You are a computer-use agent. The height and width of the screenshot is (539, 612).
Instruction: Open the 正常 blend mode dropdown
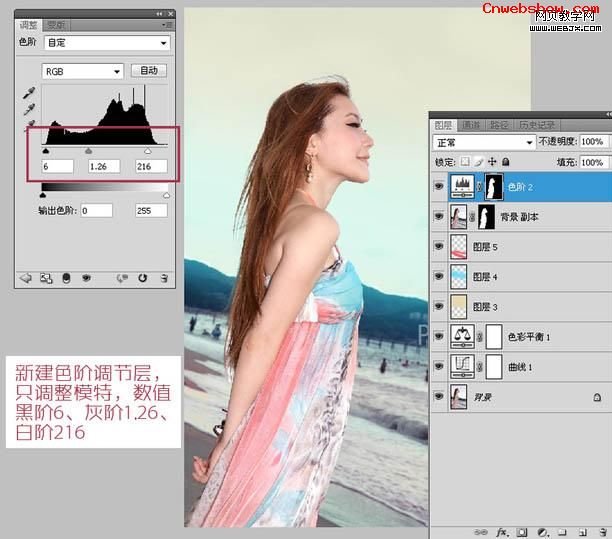click(483, 142)
